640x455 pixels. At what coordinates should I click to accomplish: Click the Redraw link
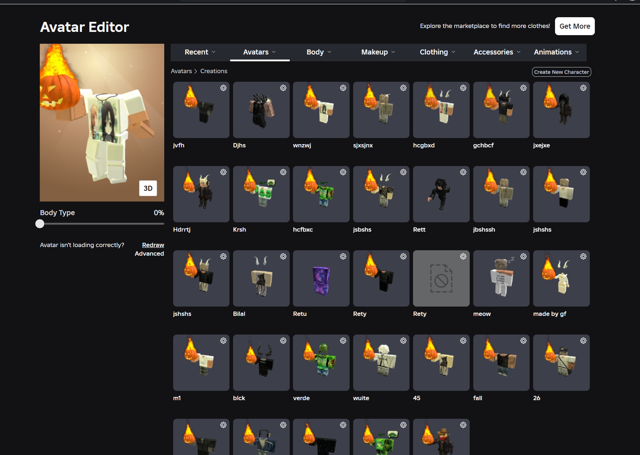(x=153, y=245)
